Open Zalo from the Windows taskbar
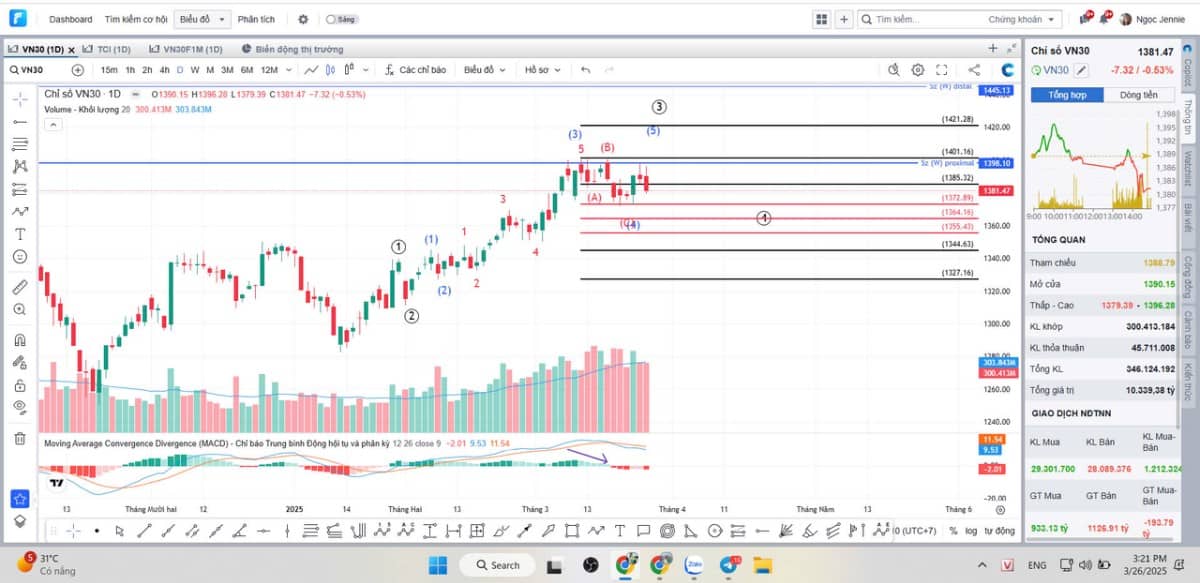Screen dimensions: 1200x583 point(693,565)
